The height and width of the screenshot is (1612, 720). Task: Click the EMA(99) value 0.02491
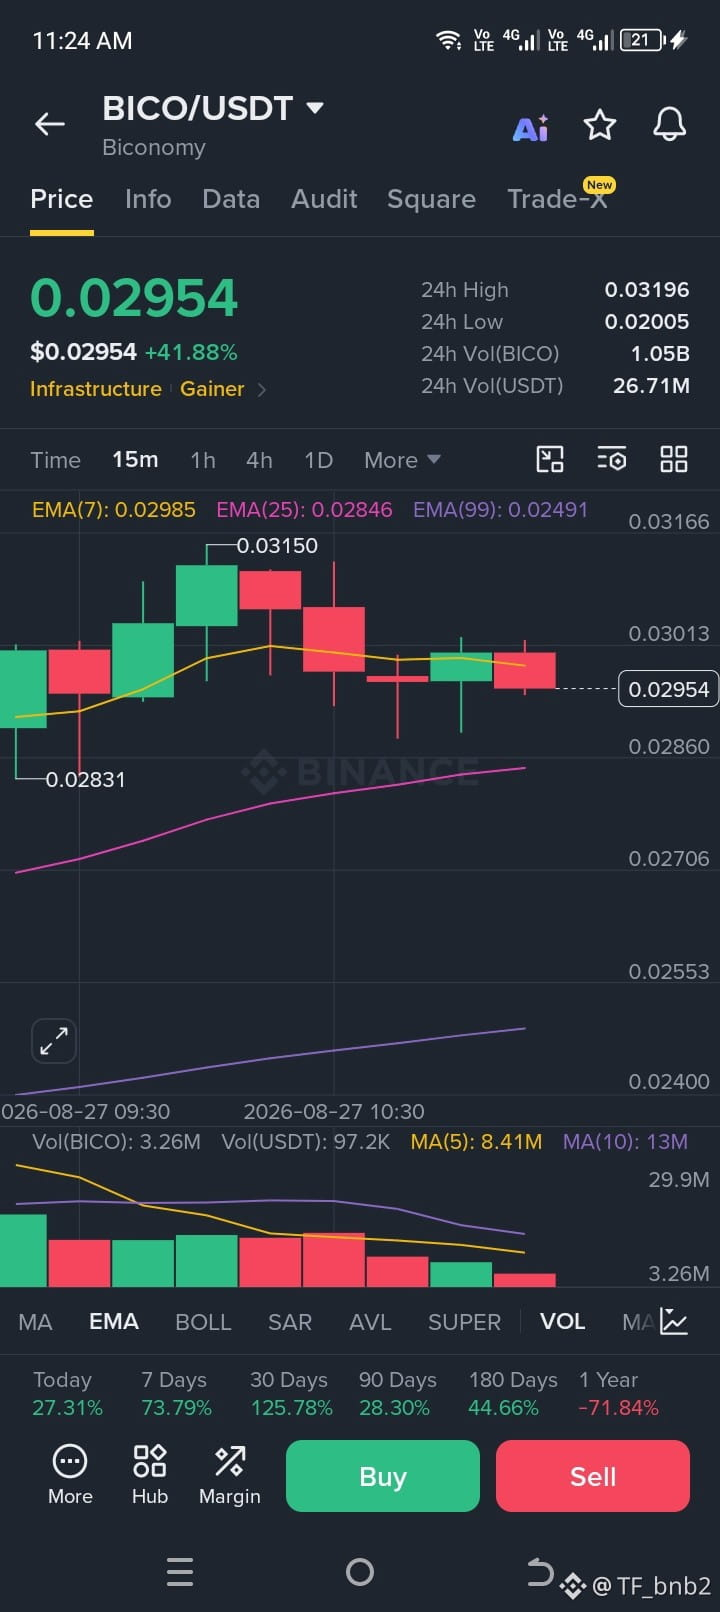pyautogui.click(x=500, y=510)
